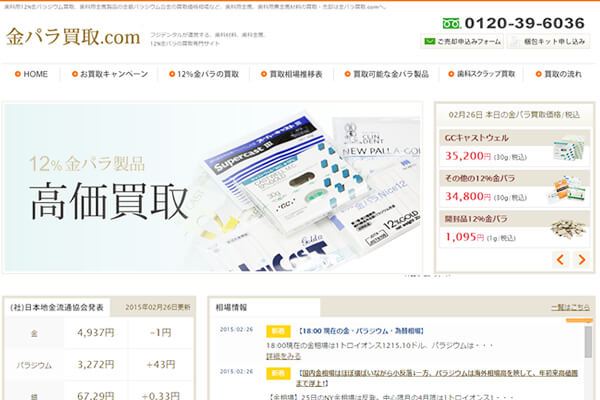Screen dimensions: 600x400
Task: Click the 1,095円 price text
Action: (x=465, y=237)
